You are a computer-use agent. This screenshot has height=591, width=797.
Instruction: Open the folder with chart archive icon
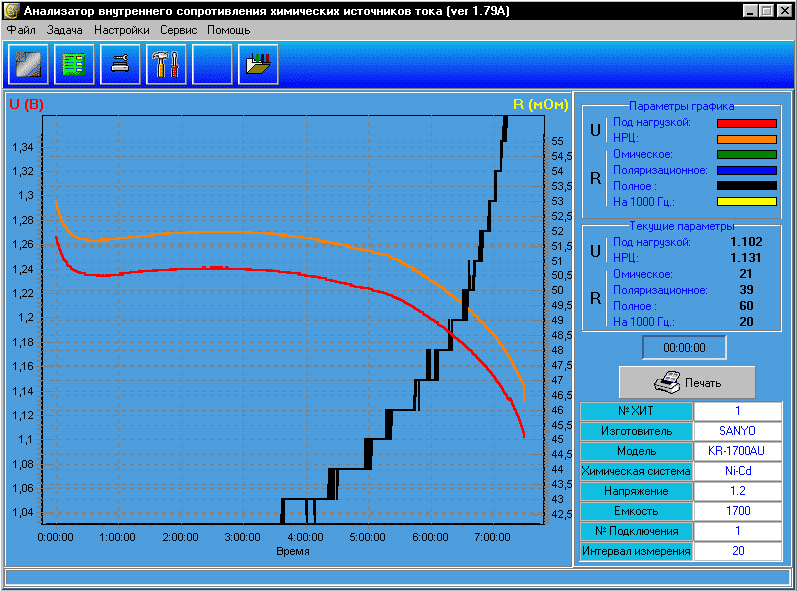[258, 64]
